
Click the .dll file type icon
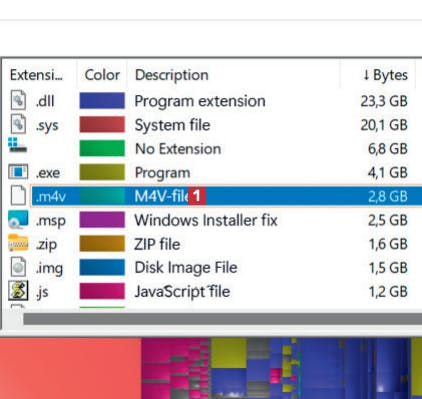tap(18, 100)
